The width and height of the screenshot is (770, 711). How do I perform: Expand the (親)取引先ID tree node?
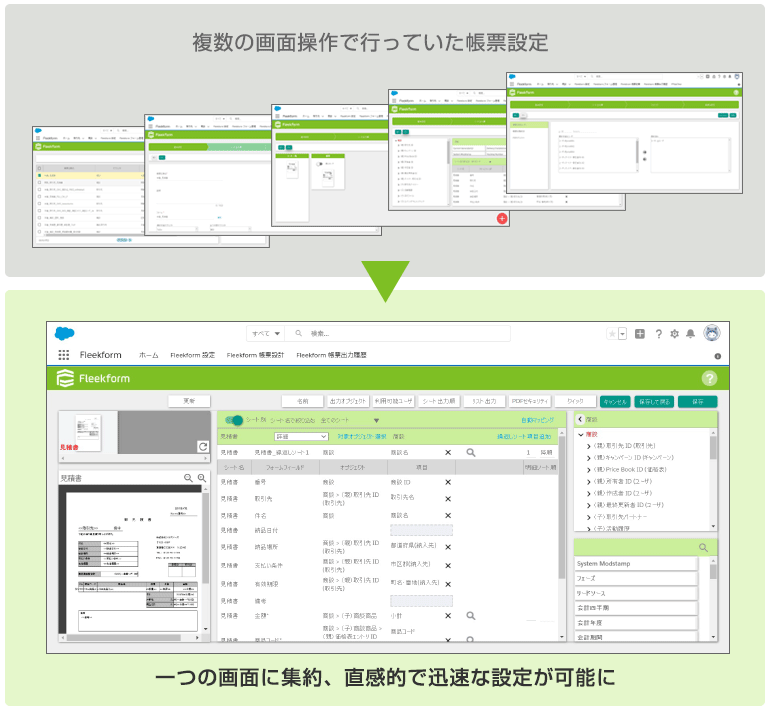(589, 446)
